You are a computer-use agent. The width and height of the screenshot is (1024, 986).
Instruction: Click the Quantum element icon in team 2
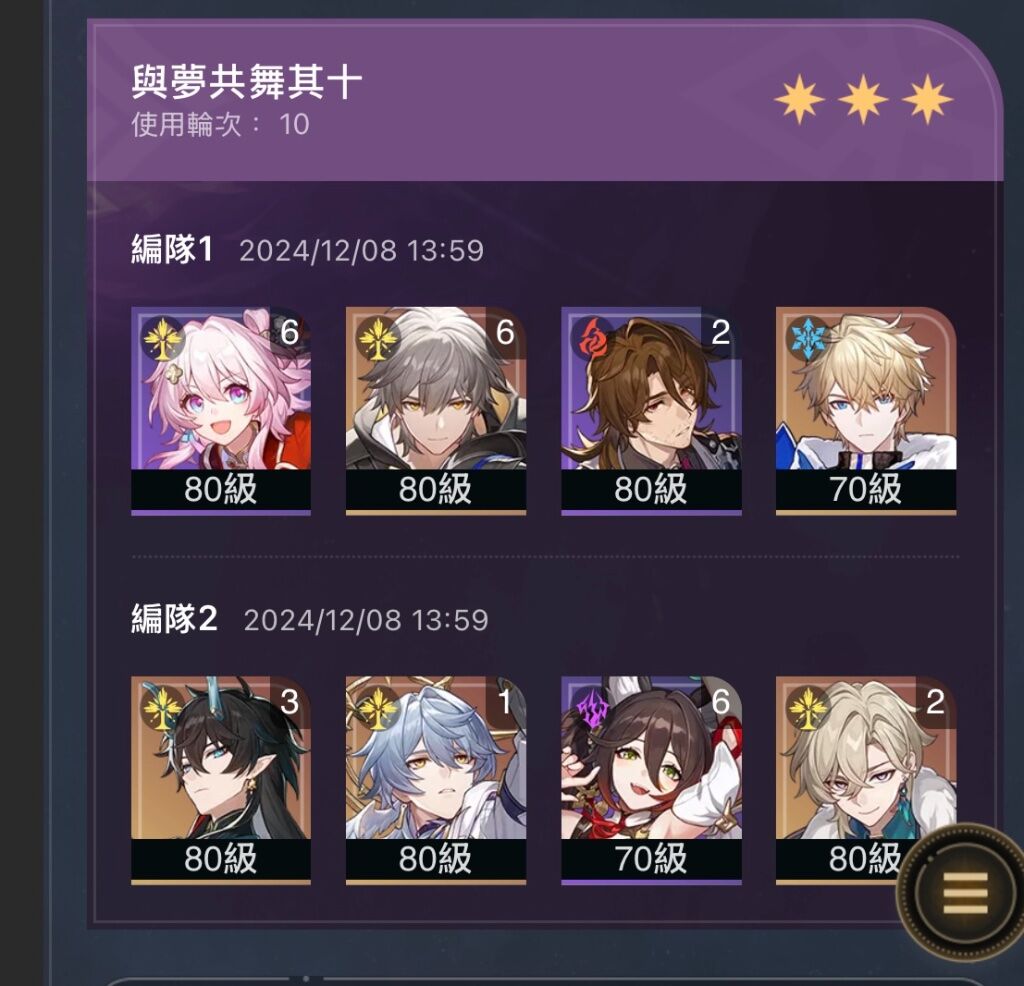[x=592, y=708]
